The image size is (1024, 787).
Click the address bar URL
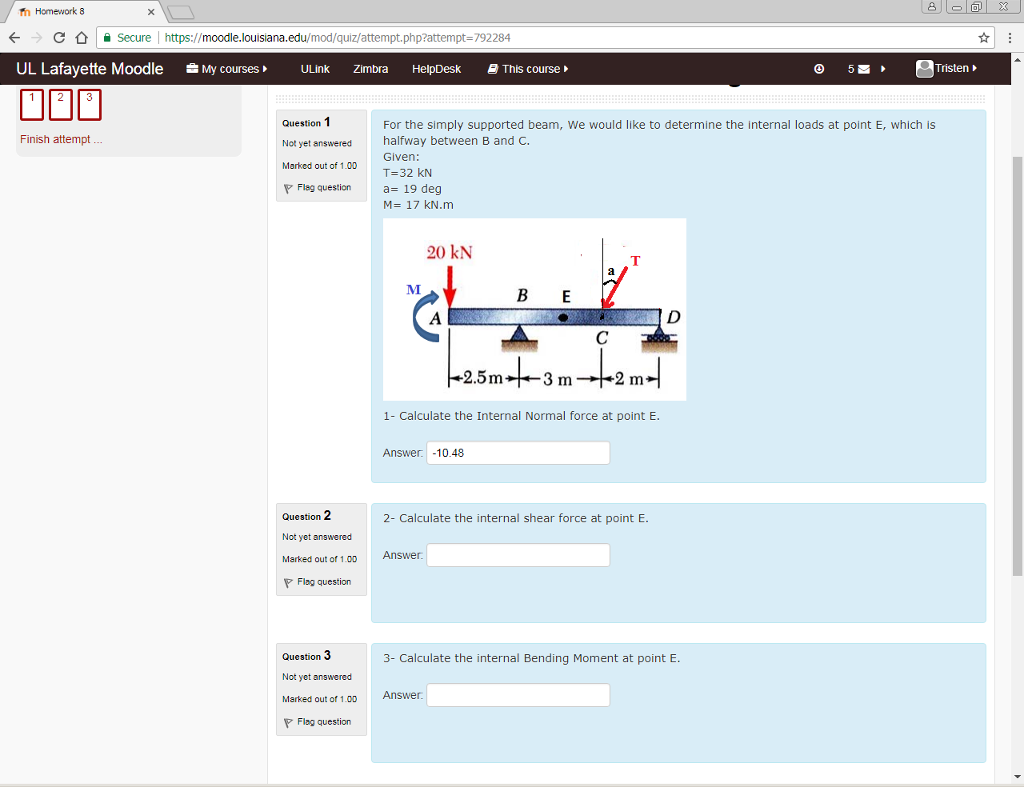coord(337,38)
